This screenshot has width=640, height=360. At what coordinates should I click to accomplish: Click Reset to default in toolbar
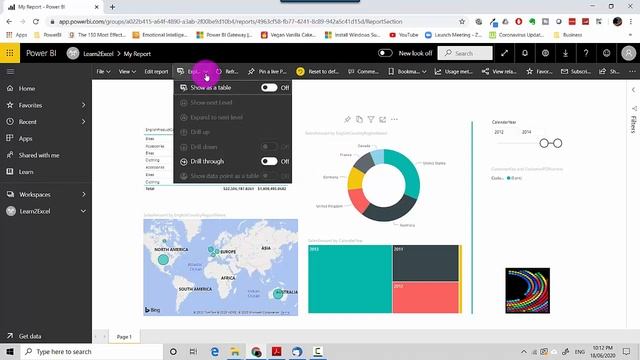[318, 71]
